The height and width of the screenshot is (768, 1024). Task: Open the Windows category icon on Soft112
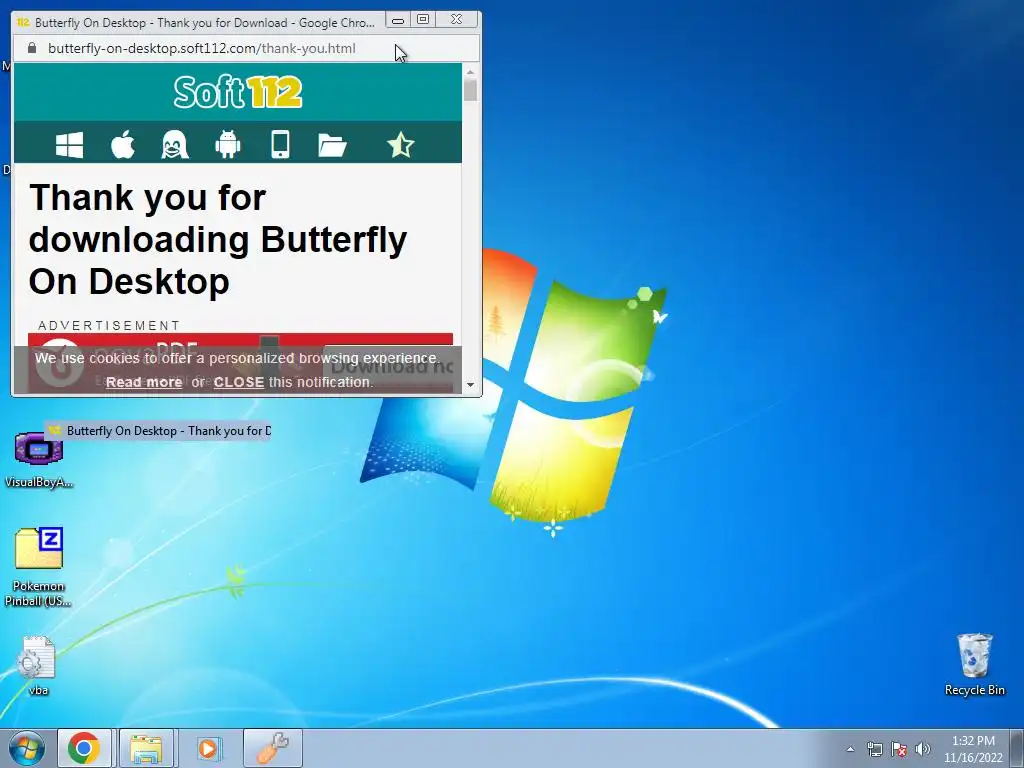click(x=69, y=145)
